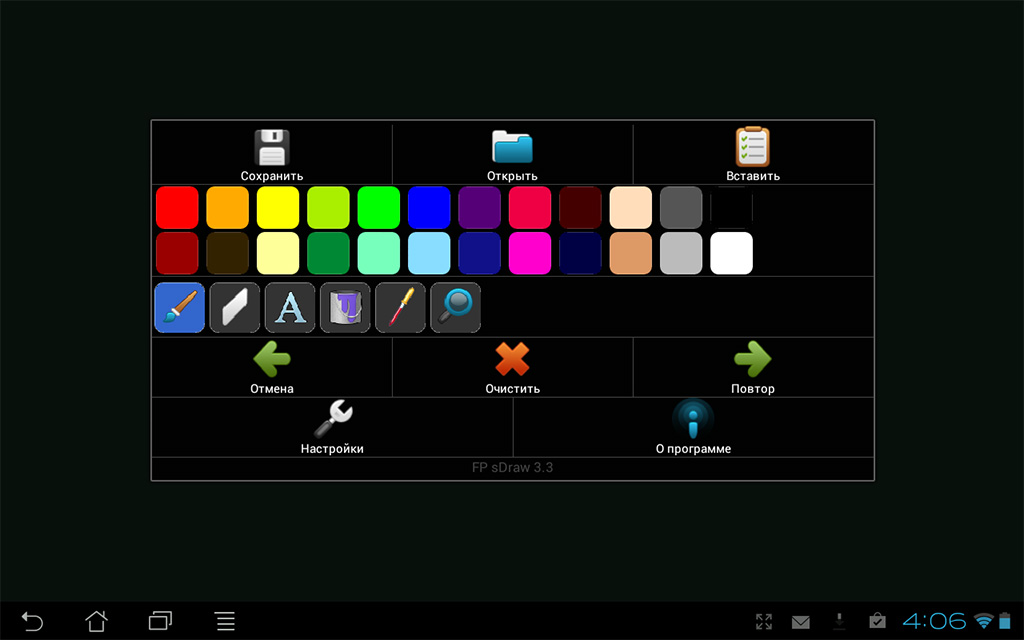Open О программе info screen
1024x640 pixels.
click(694, 427)
